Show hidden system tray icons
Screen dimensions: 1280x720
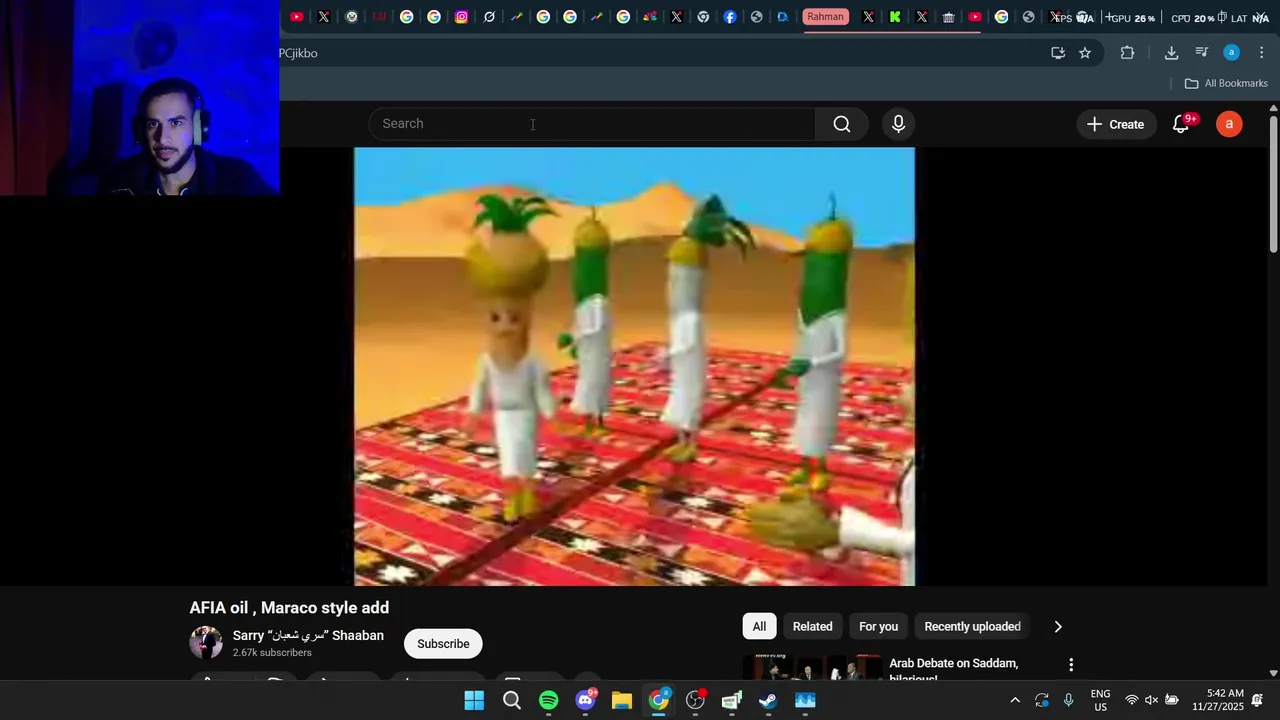(1015, 700)
